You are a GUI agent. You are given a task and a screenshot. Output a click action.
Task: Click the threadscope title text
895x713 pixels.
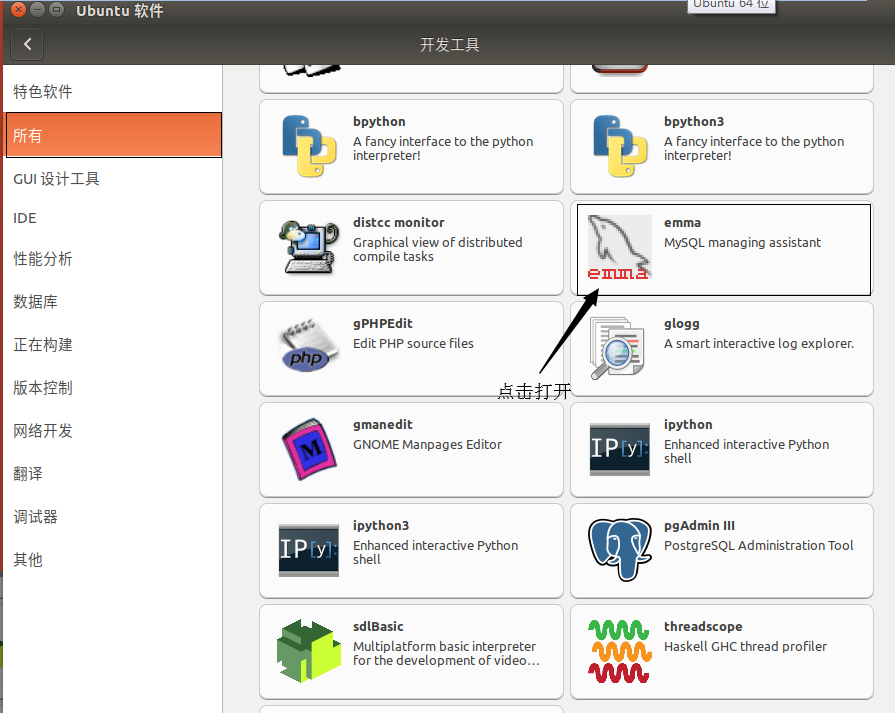703,627
